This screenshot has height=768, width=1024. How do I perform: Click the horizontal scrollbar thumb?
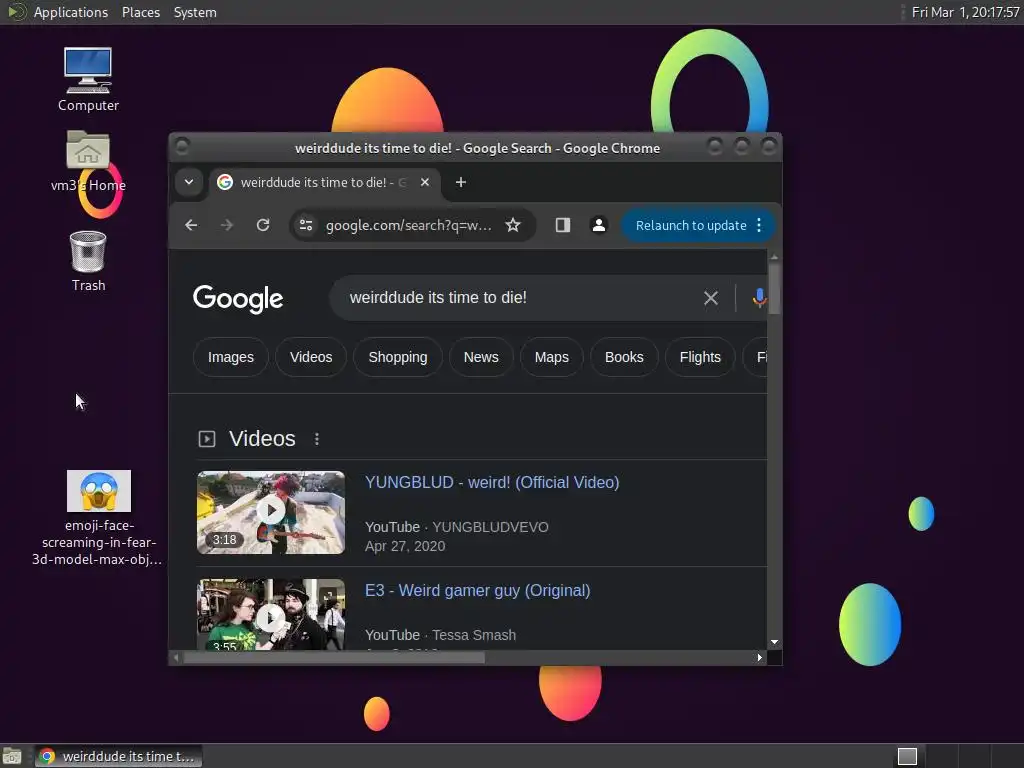334,658
